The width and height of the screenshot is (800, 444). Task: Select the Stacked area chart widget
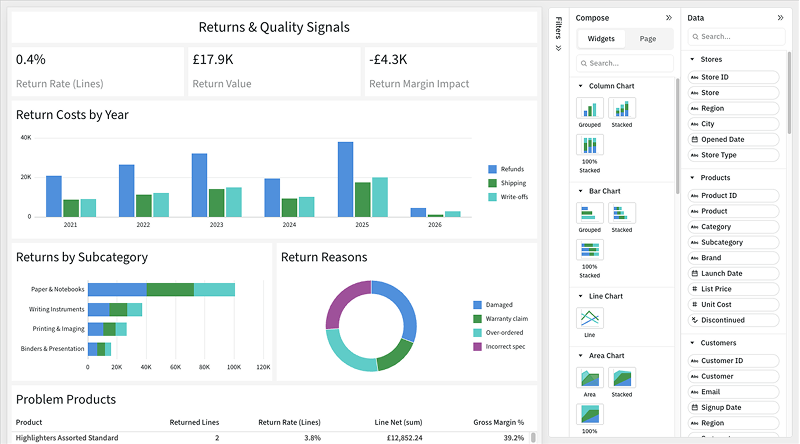(x=622, y=378)
